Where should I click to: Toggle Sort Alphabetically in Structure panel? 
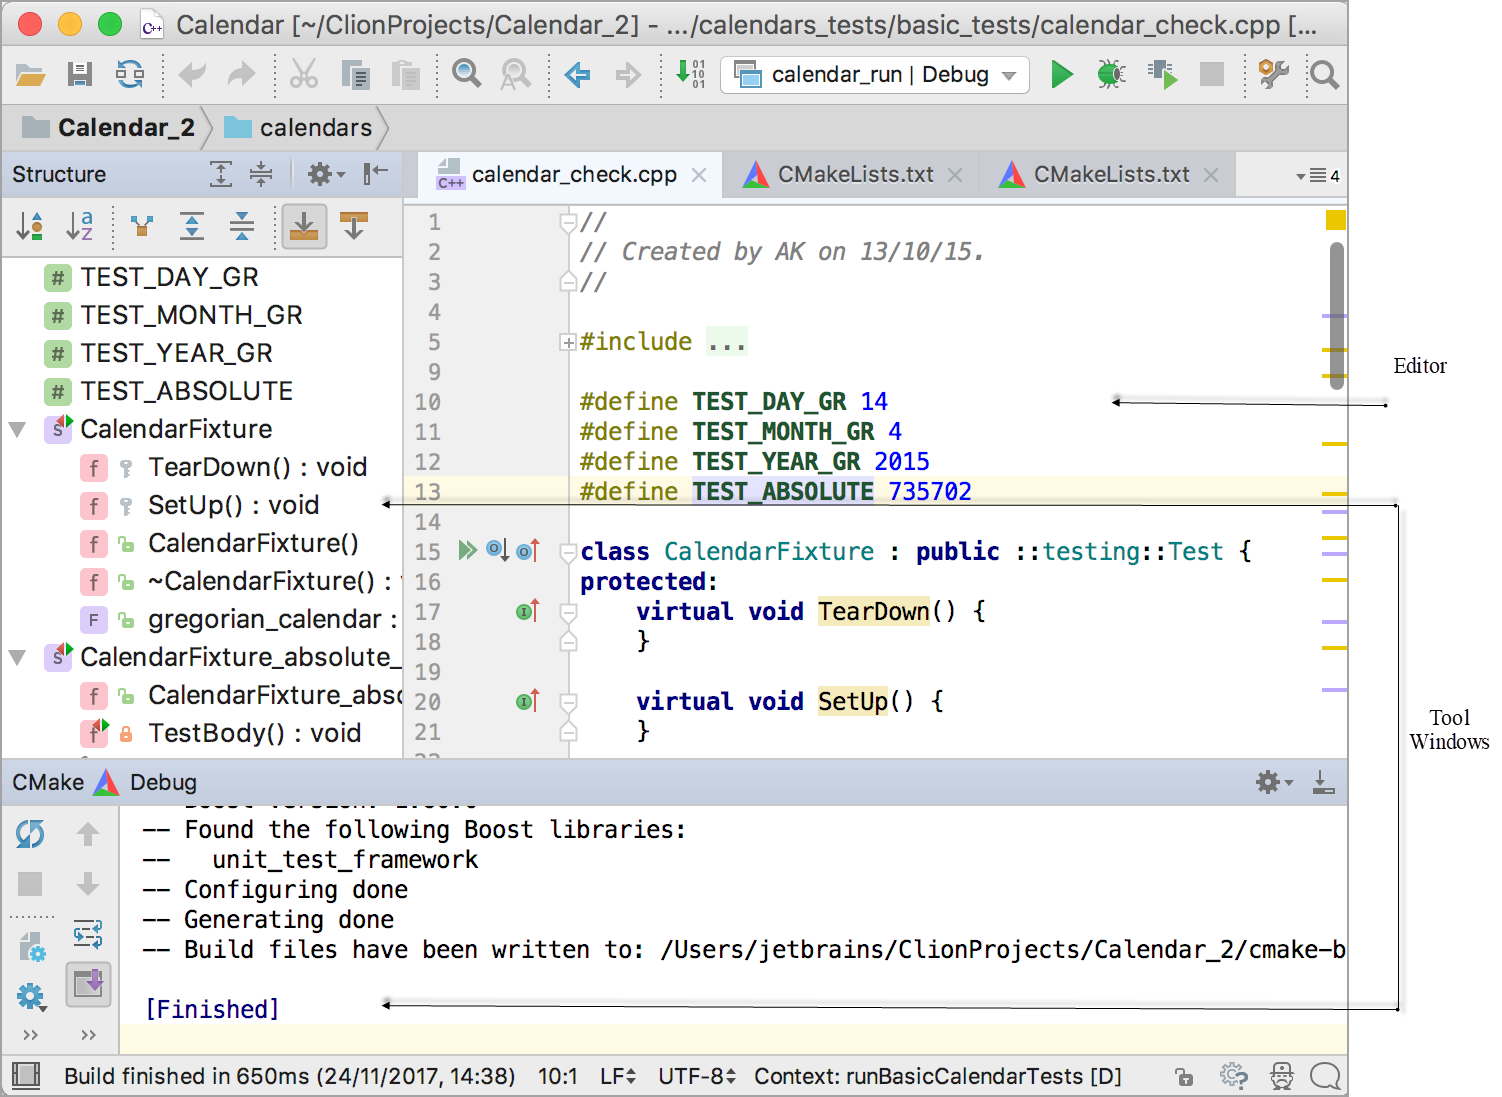coord(80,227)
